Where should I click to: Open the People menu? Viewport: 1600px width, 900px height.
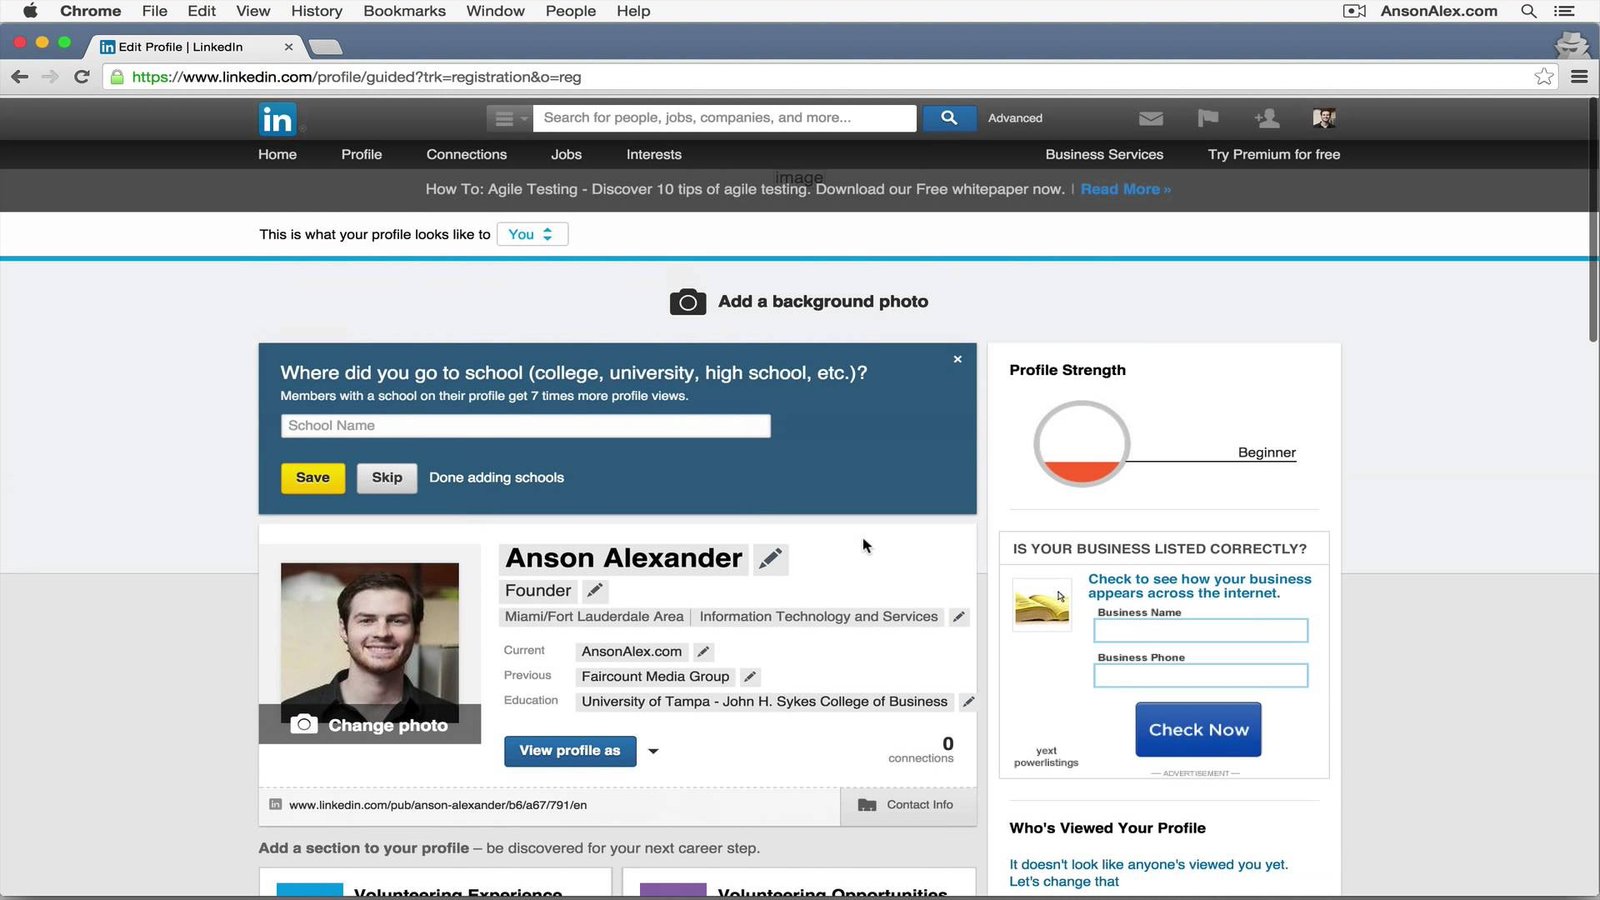tap(570, 11)
